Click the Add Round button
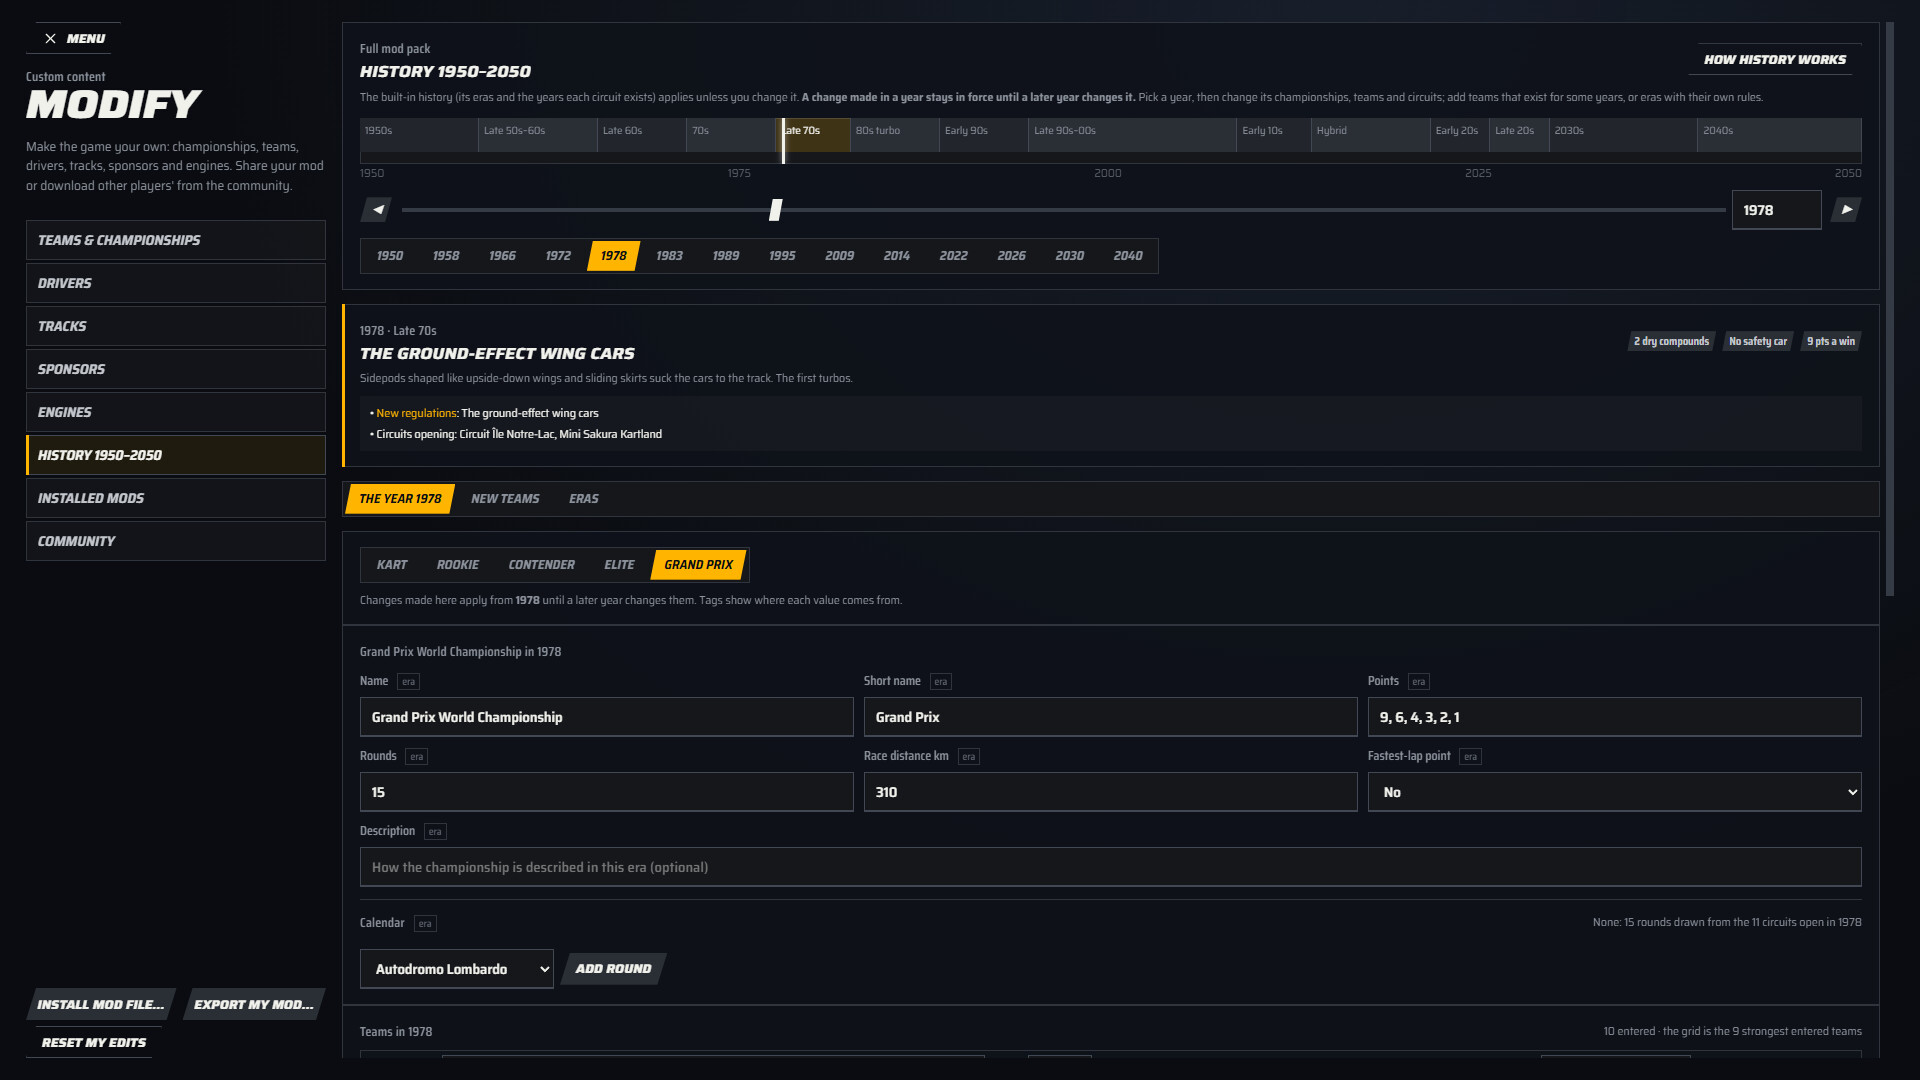 click(x=613, y=969)
